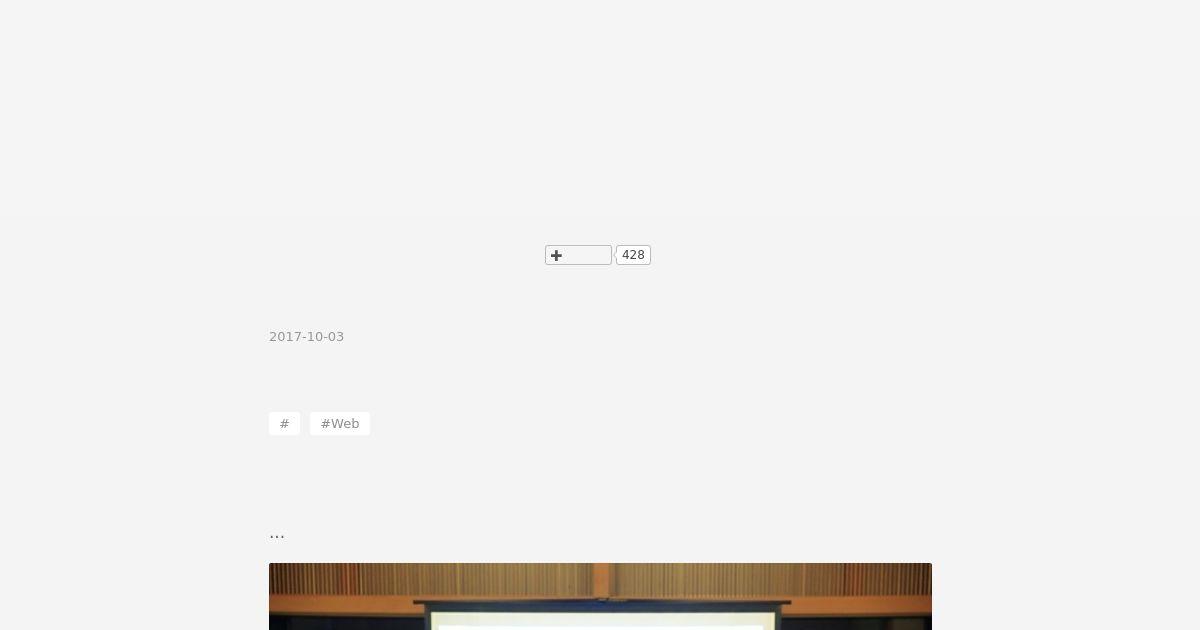Click the plus bookmark button

(x=578, y=255)
